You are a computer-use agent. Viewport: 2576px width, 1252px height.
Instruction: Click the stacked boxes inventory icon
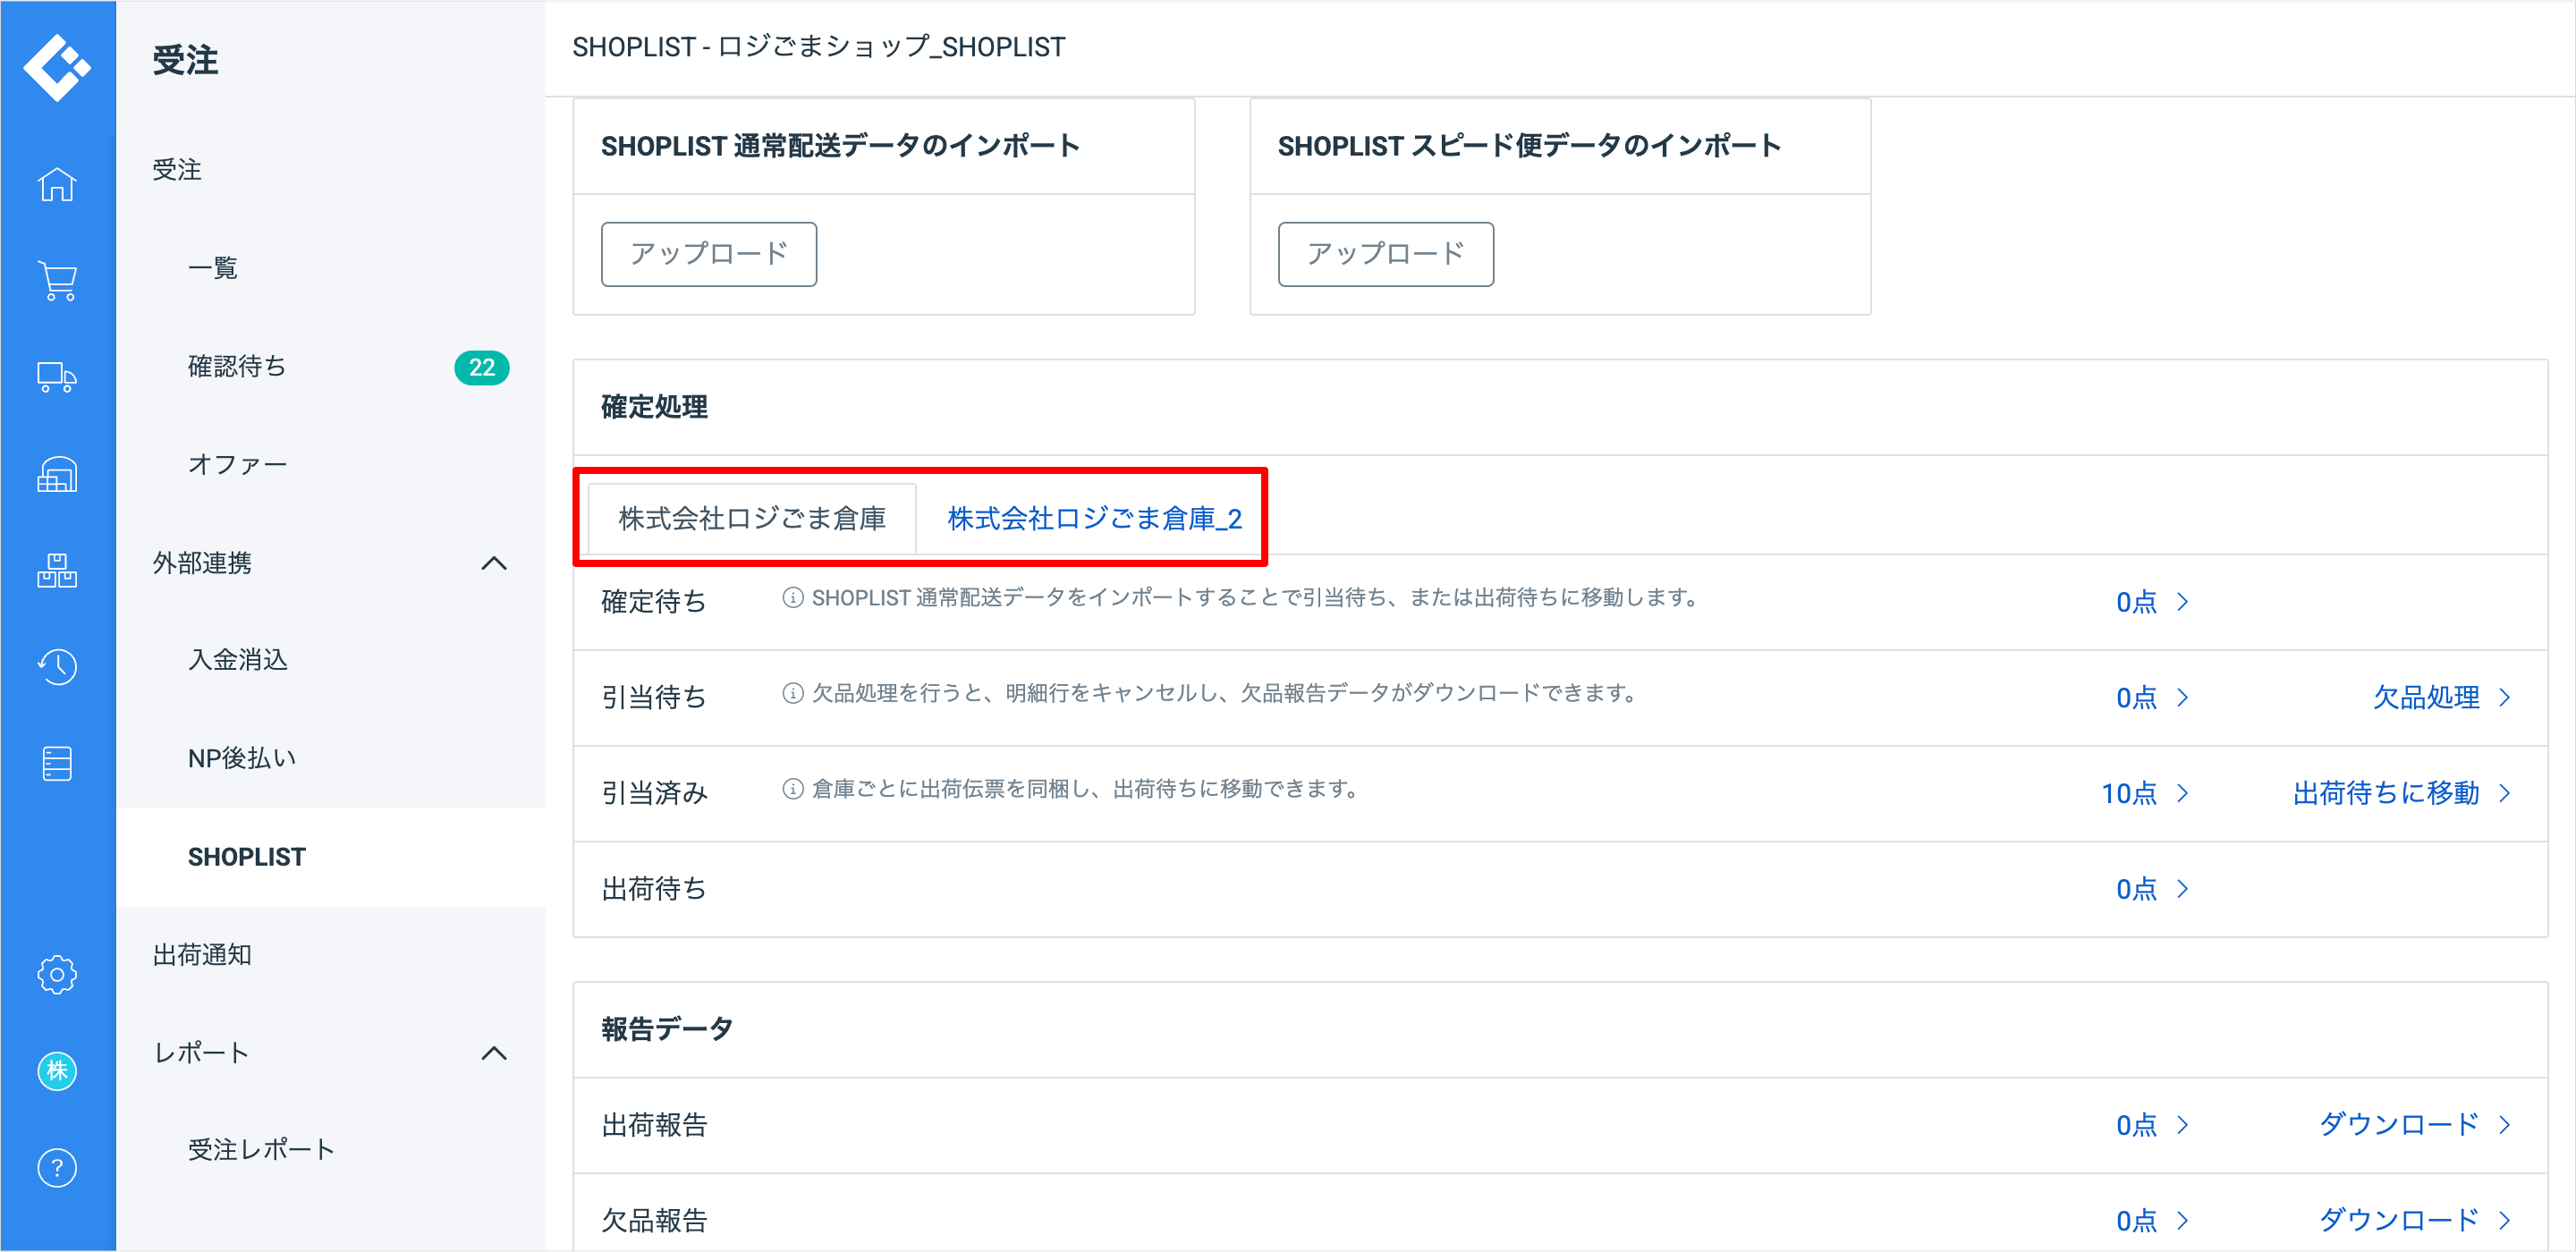pyautogui.click(x=57, y=571)
